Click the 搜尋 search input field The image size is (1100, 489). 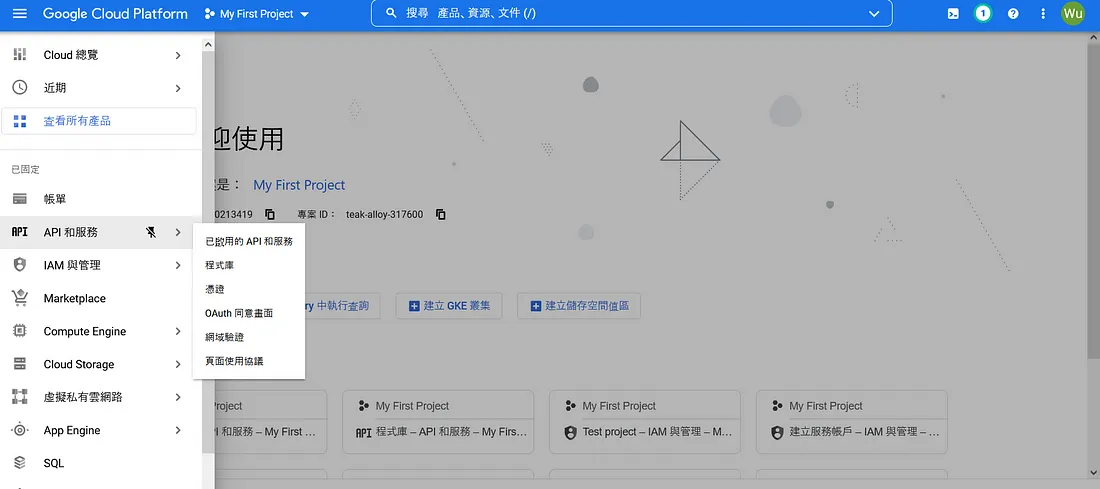coord(631,13)
